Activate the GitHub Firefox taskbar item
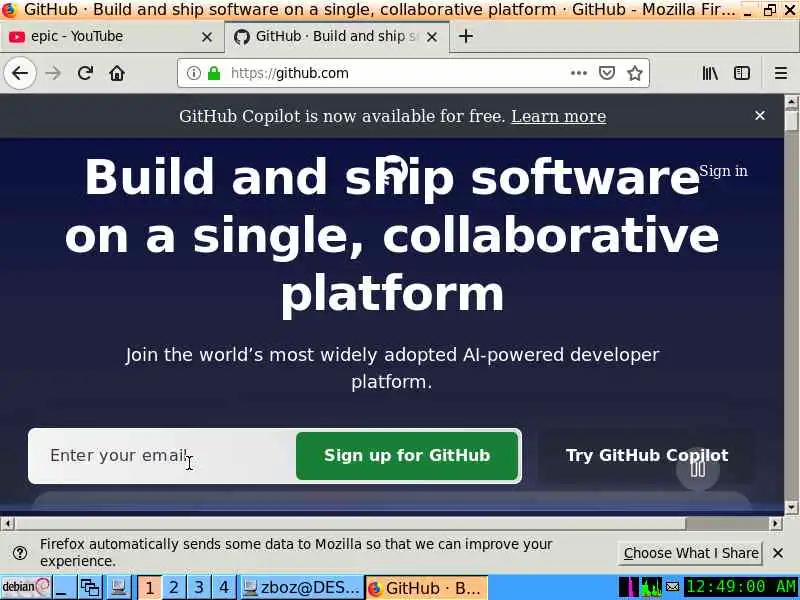 [x=426, y=587]
